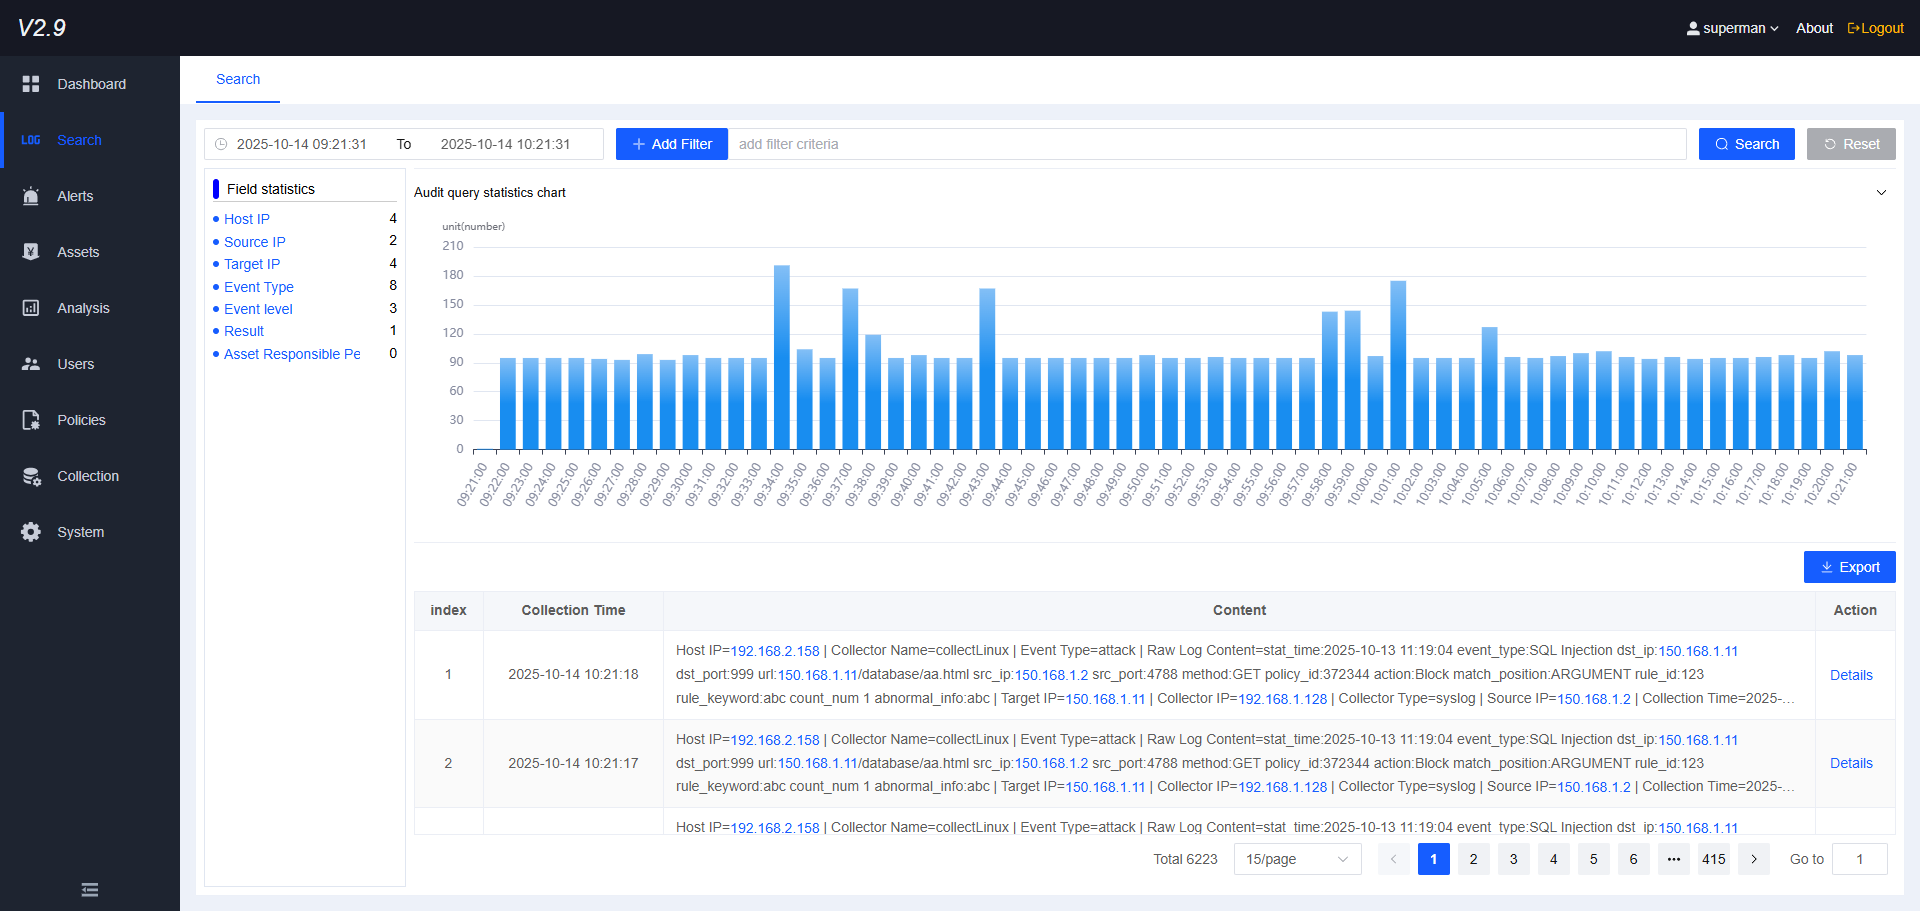Viewport: 1920px width, 911px height.
Task: Expand Event level field statistics
Action: point(258,309)
